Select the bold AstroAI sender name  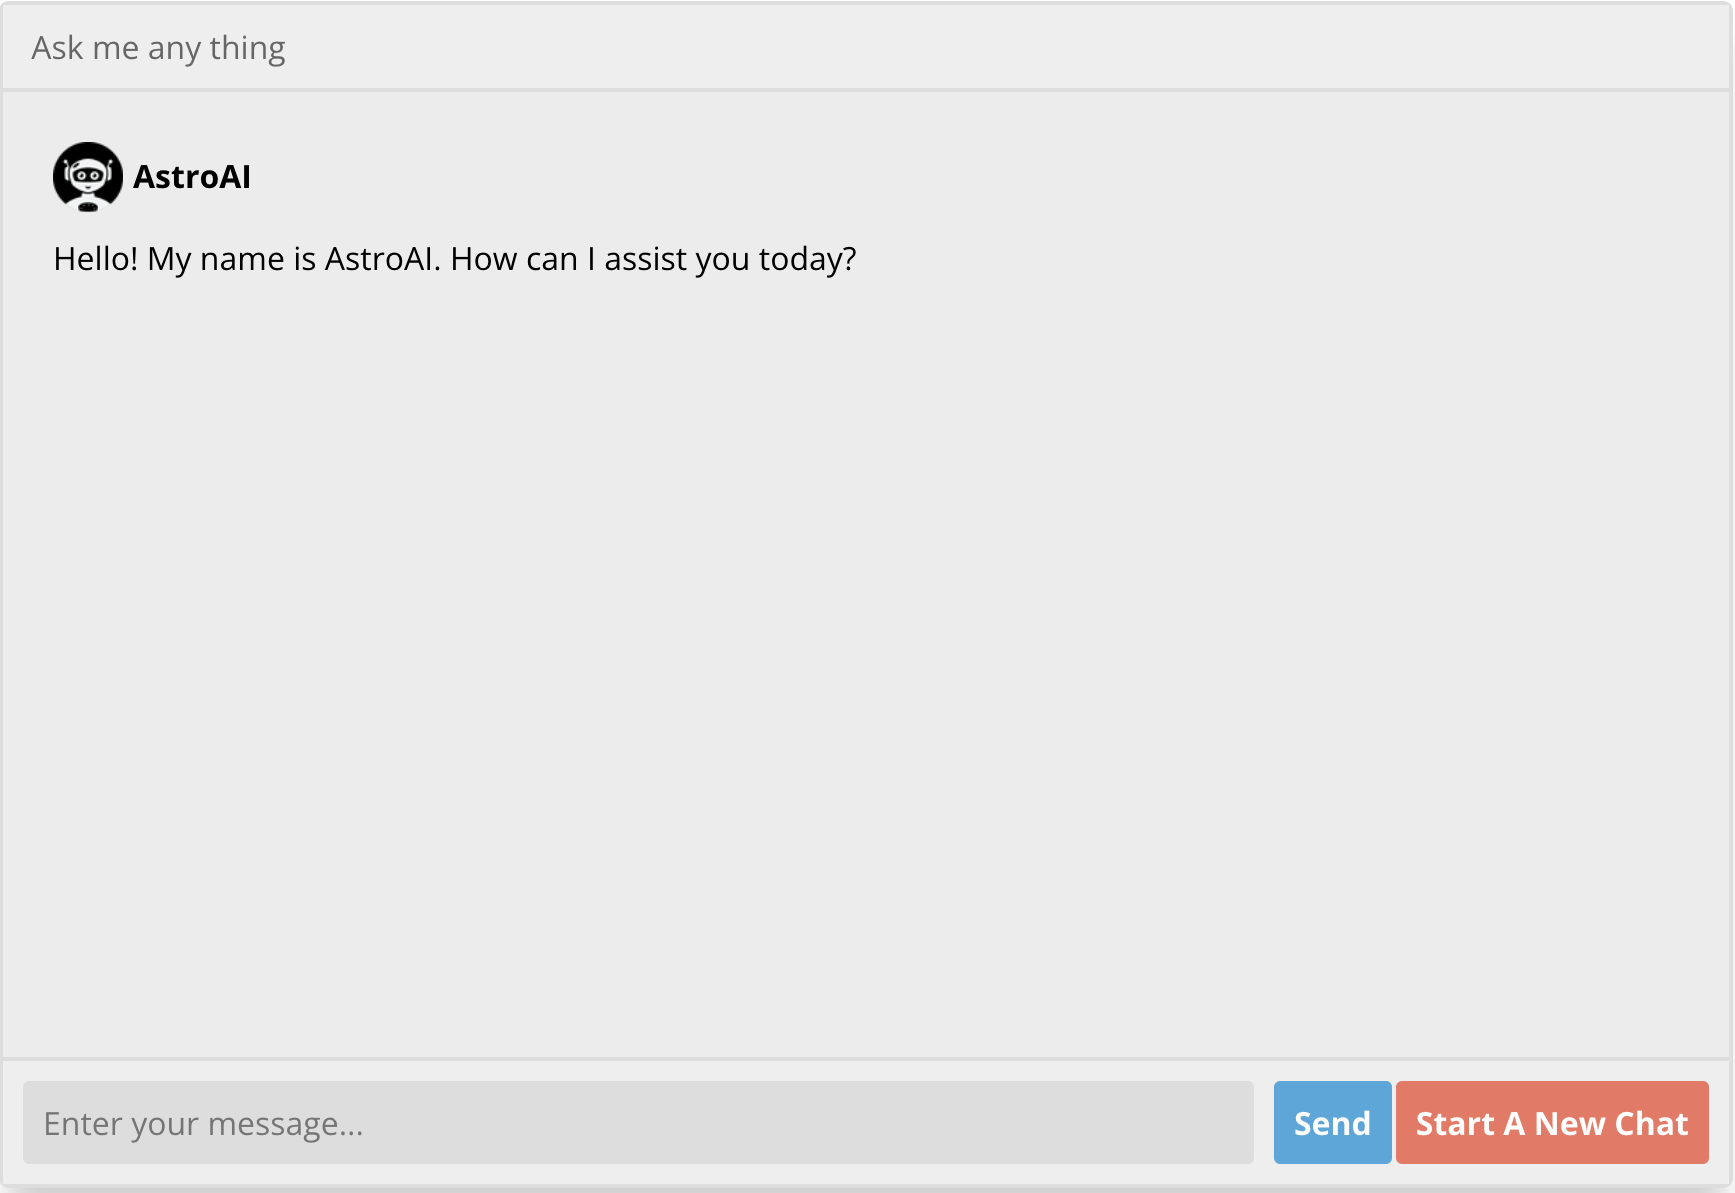pos(192,177)
